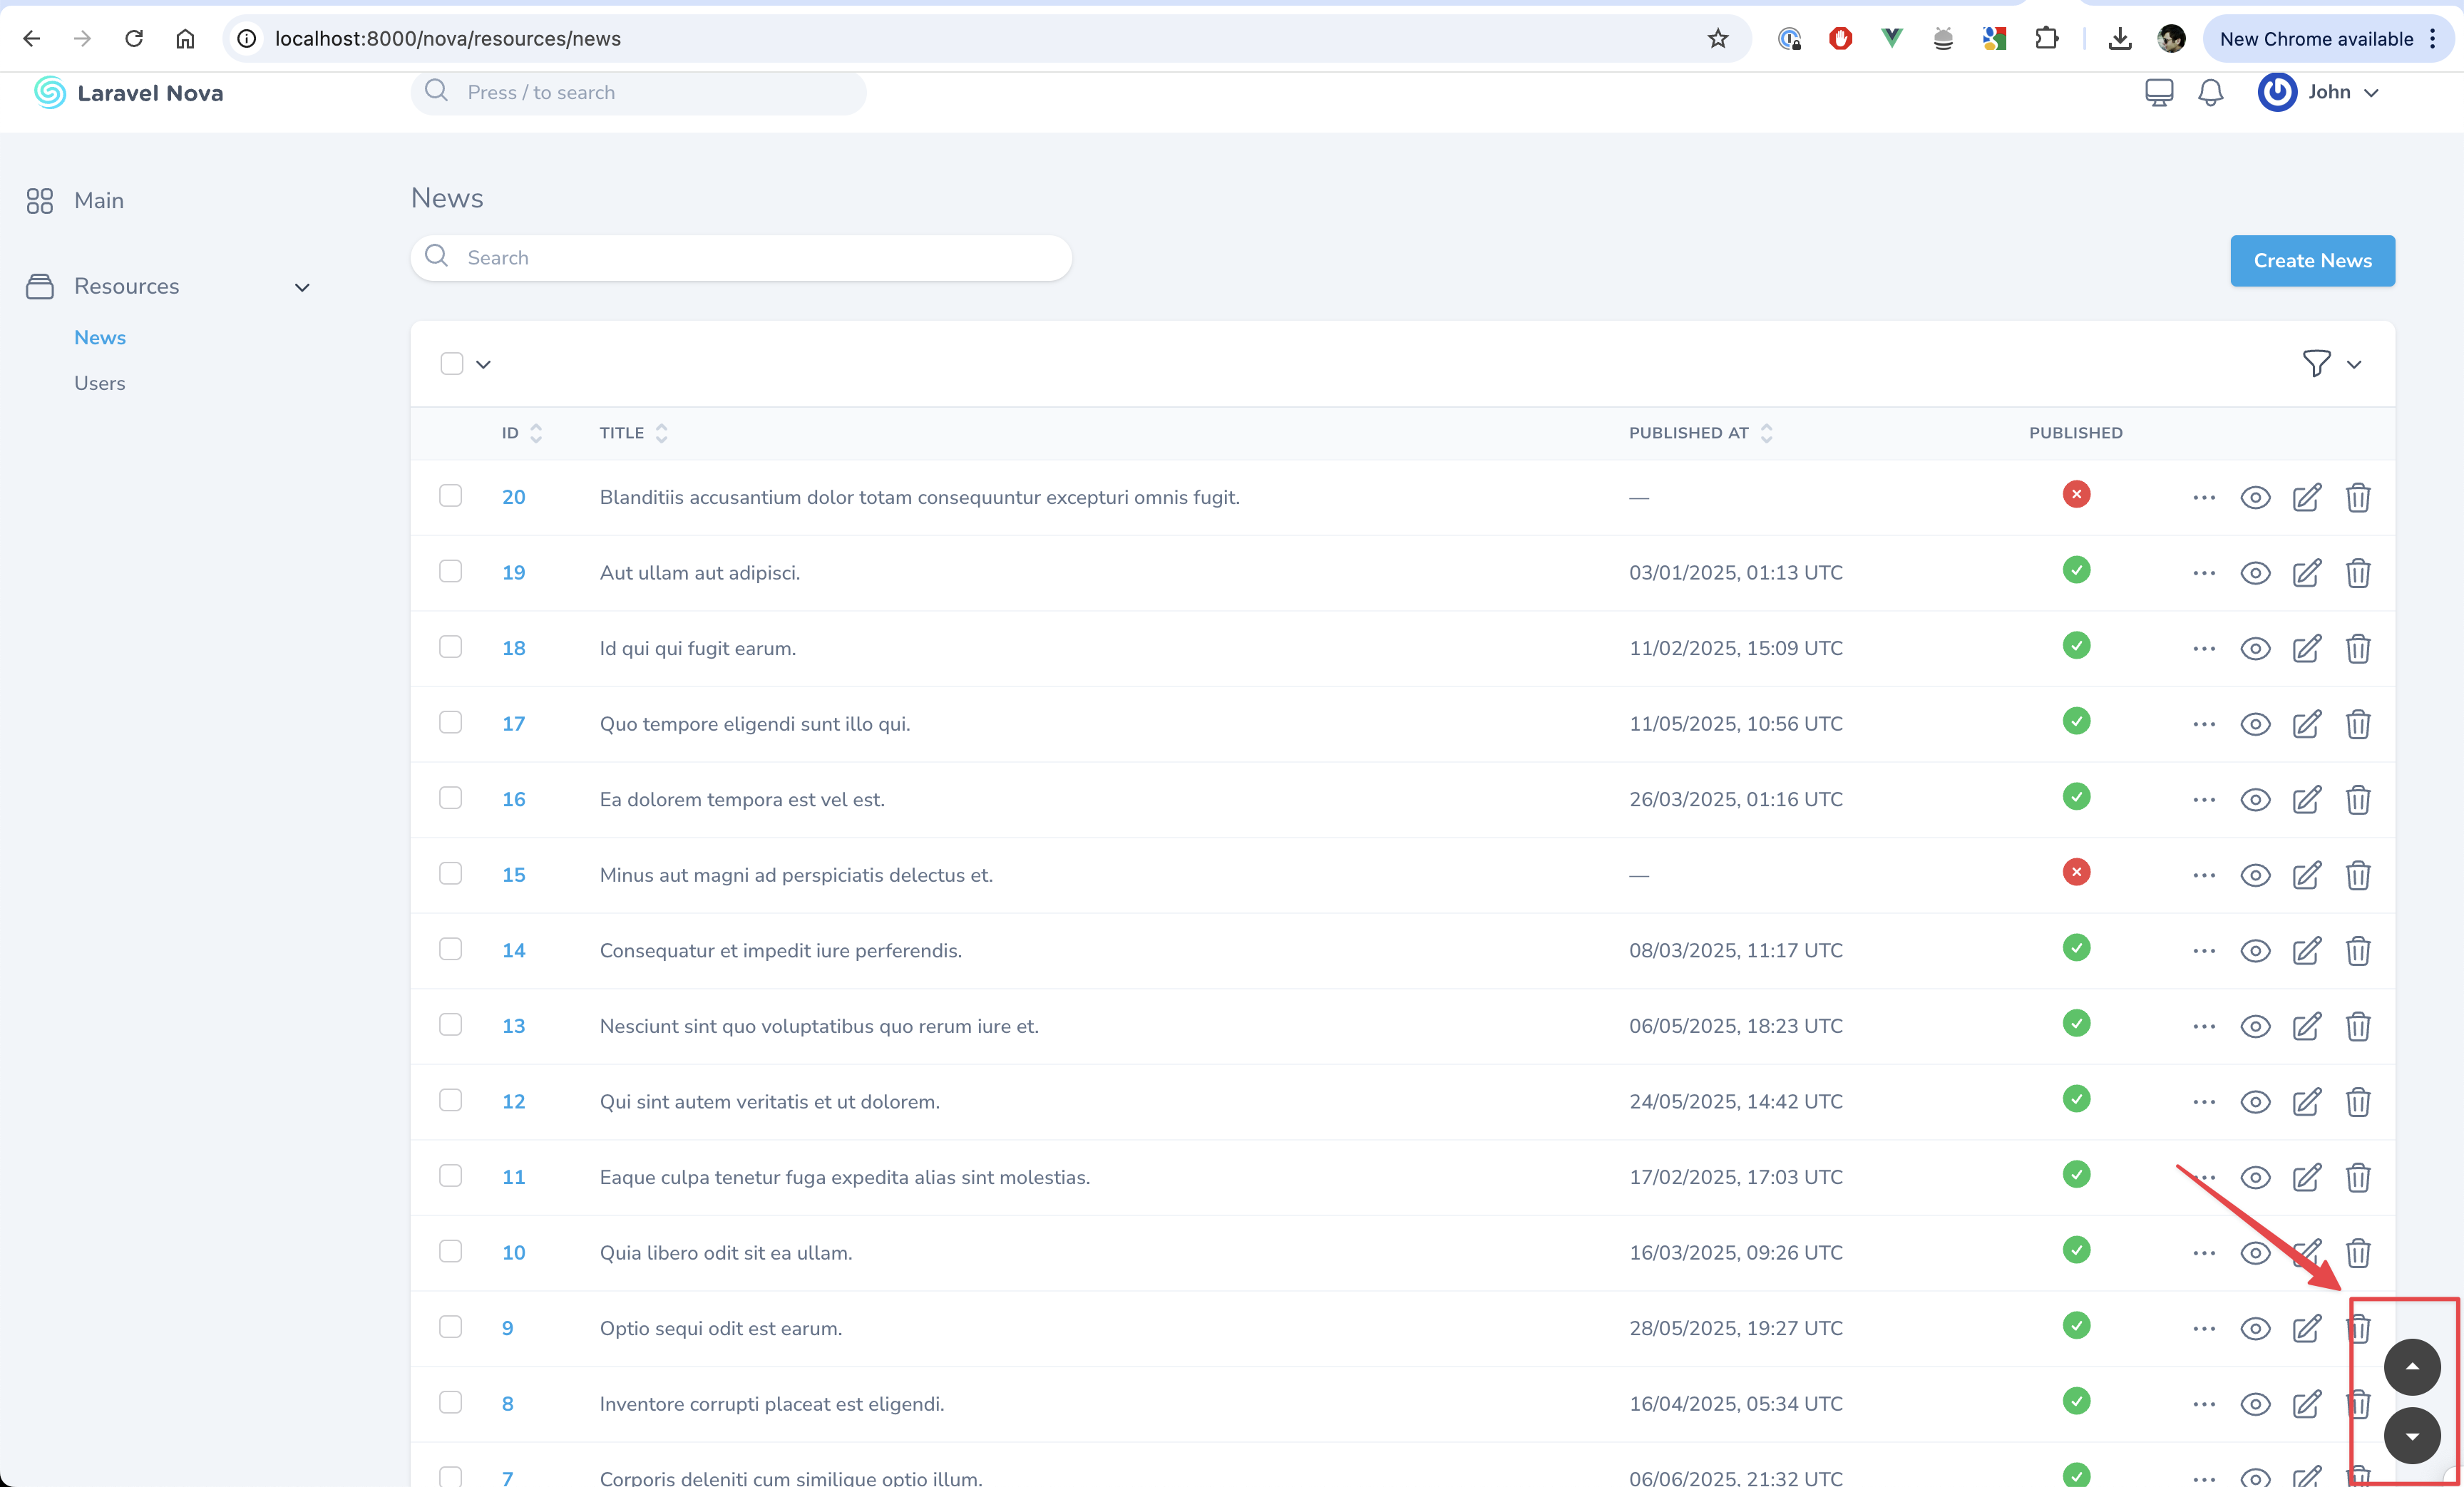Bookmark page with the star icon
This screenshot has height=1487, width=2464.
(1717, 39)
